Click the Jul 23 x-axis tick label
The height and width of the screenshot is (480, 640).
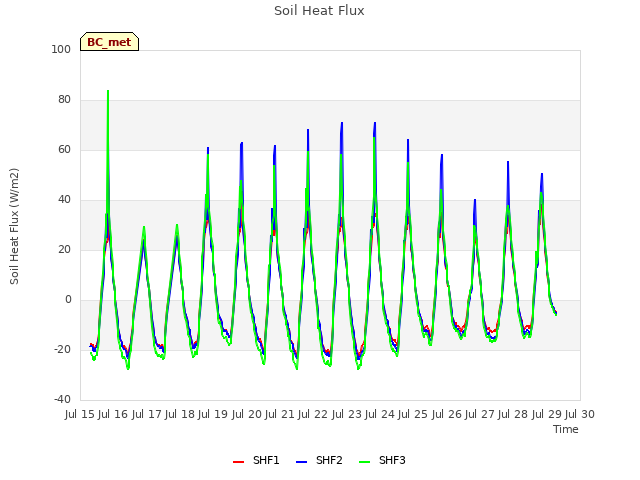[x=347, y=414]
